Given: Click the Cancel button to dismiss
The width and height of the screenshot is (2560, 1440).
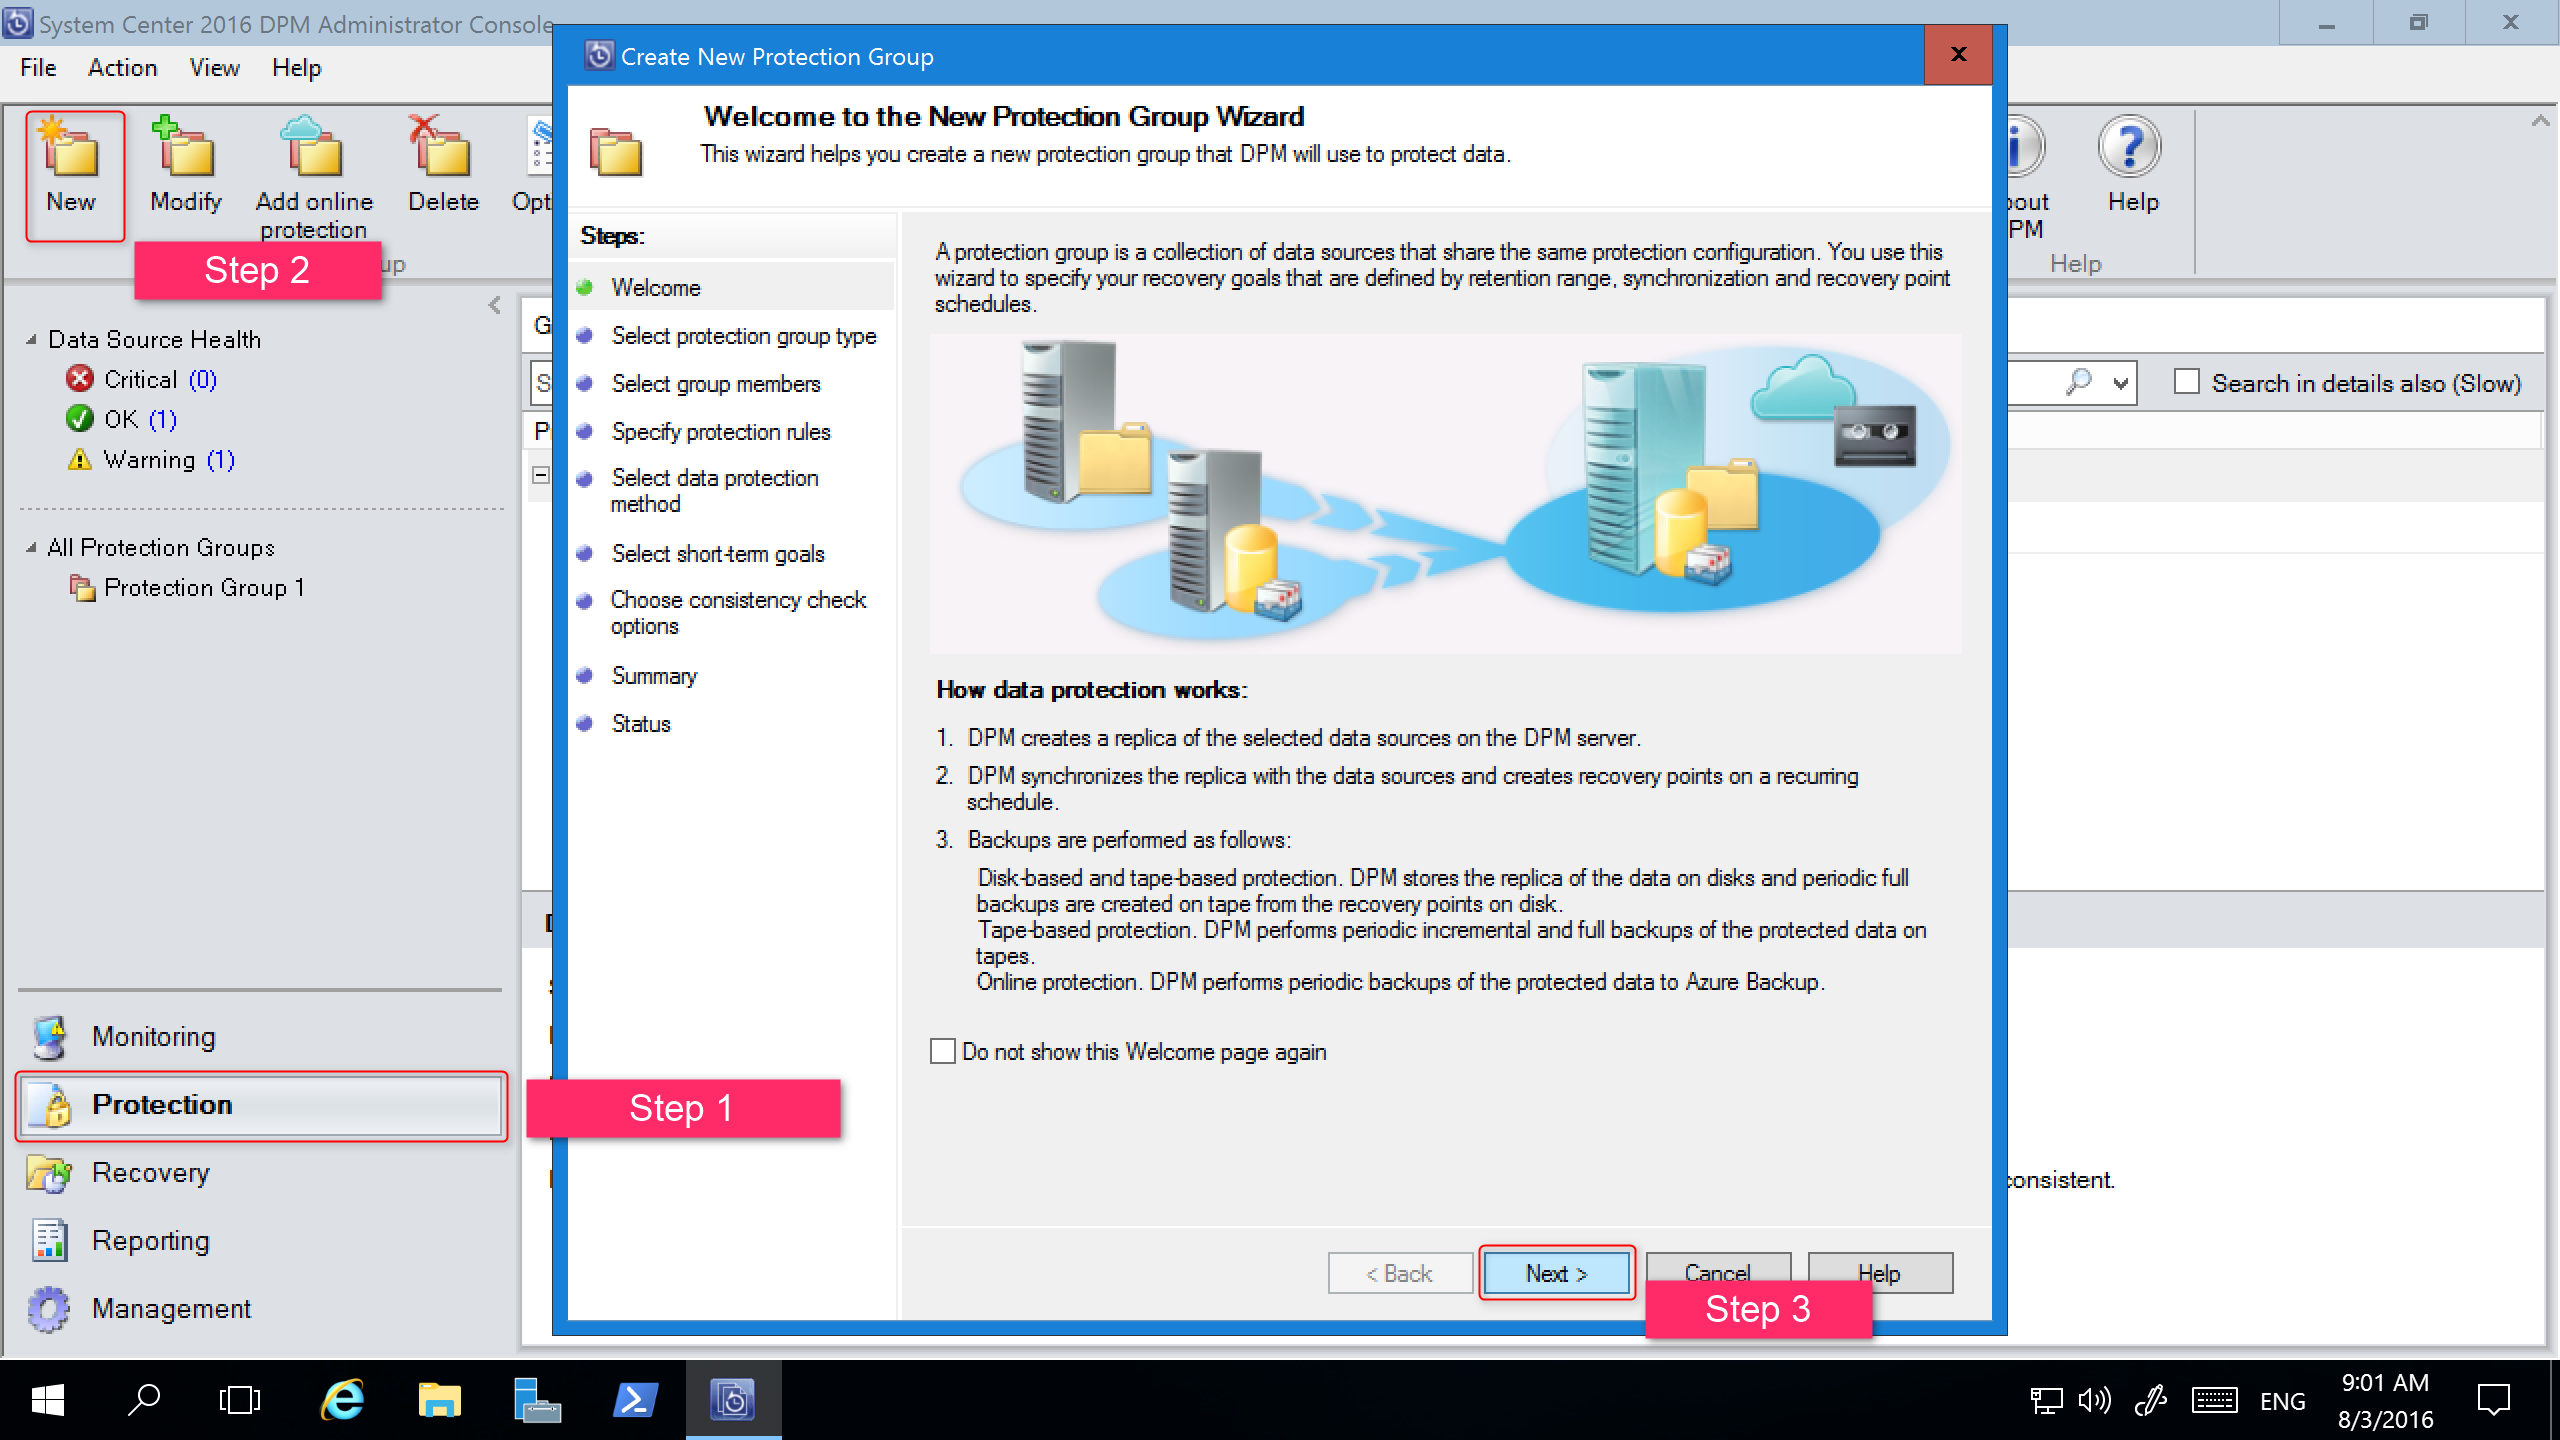Looking at the screenshot, I should coord(1714,1273).
